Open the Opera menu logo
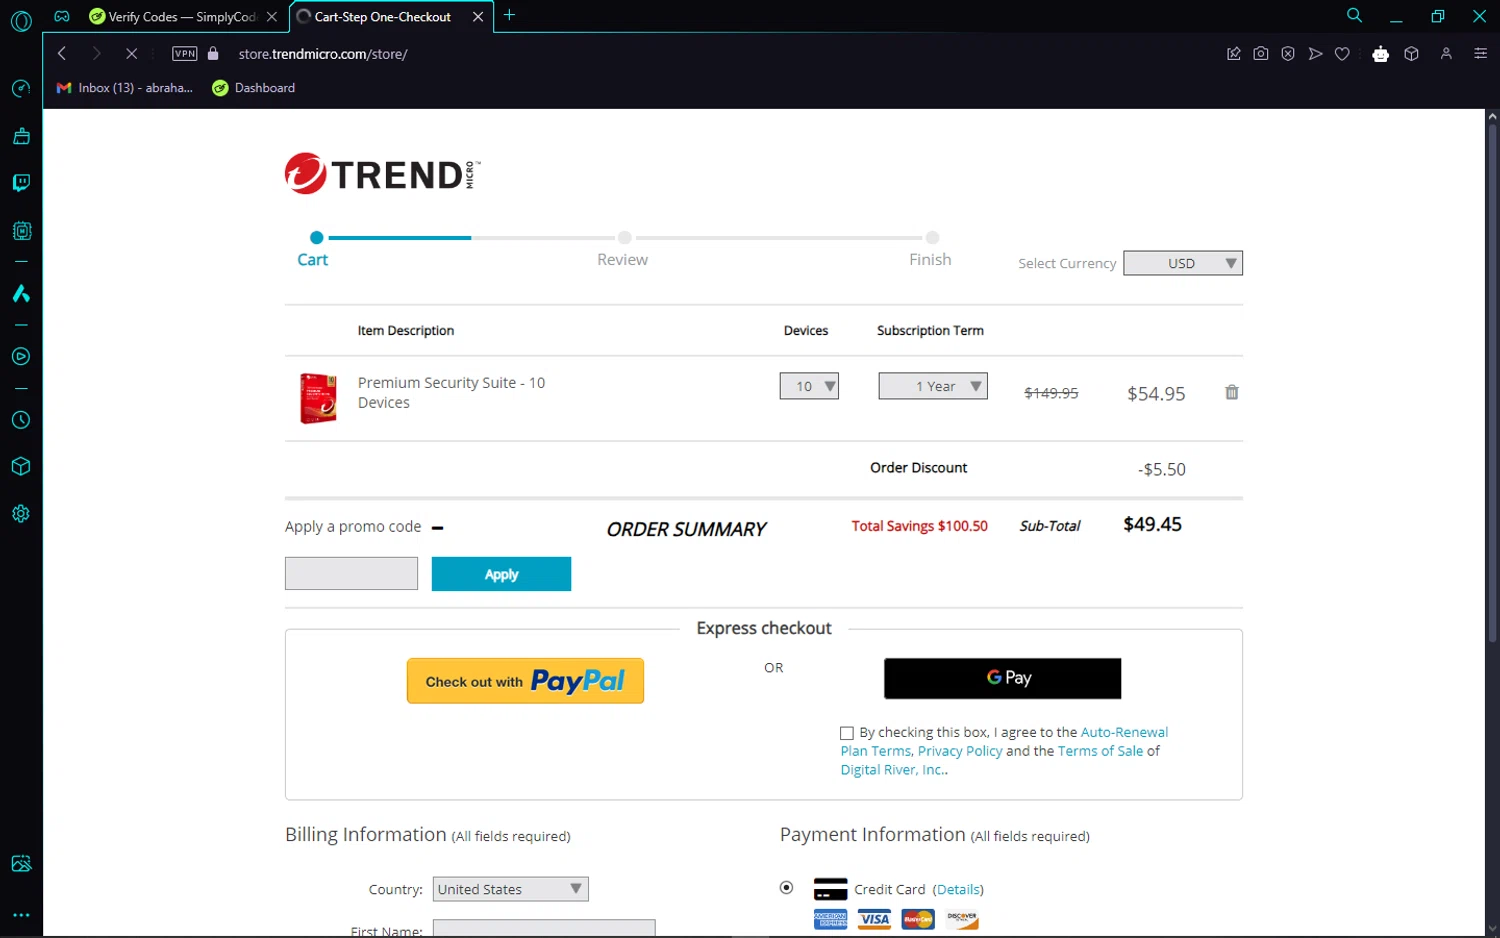This screenshot has height=938, width=1500. tap(21, 19)
